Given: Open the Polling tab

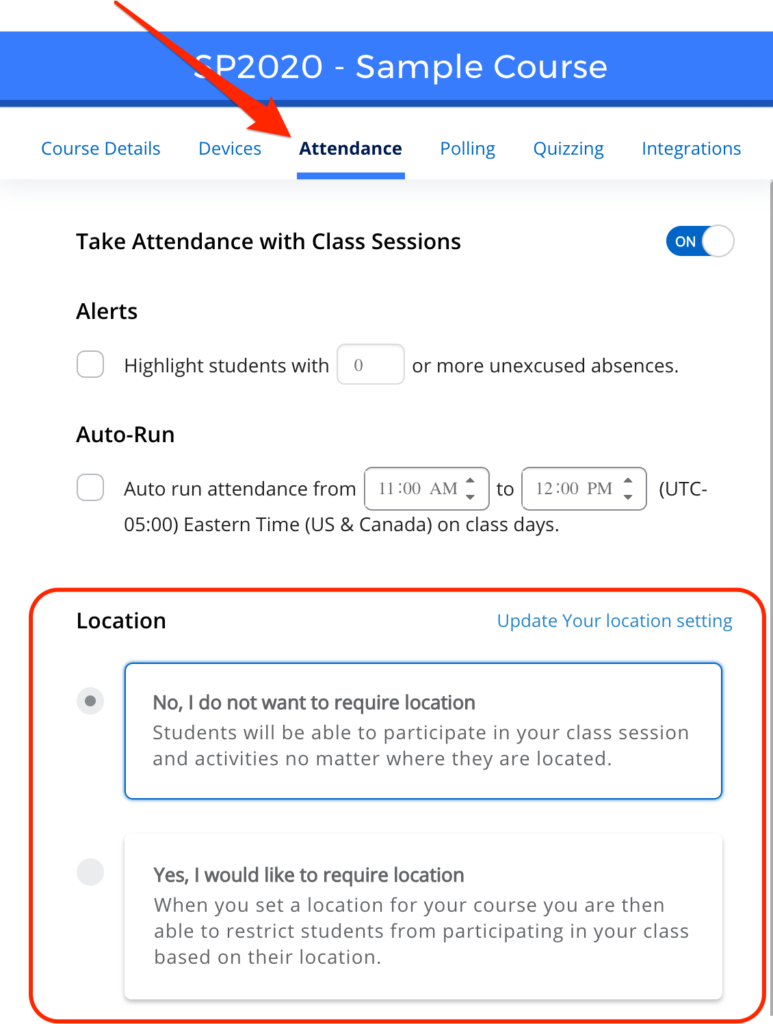Looking at the screenshot, I should (467, 149).
